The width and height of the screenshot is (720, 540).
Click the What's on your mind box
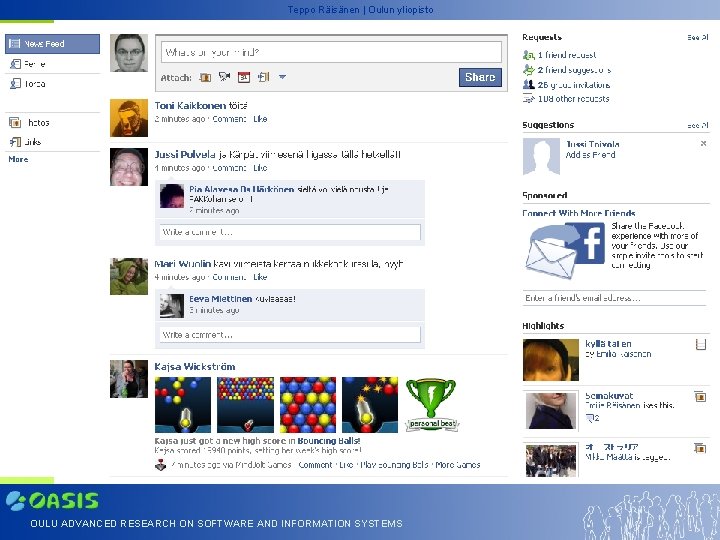point(331,52)
